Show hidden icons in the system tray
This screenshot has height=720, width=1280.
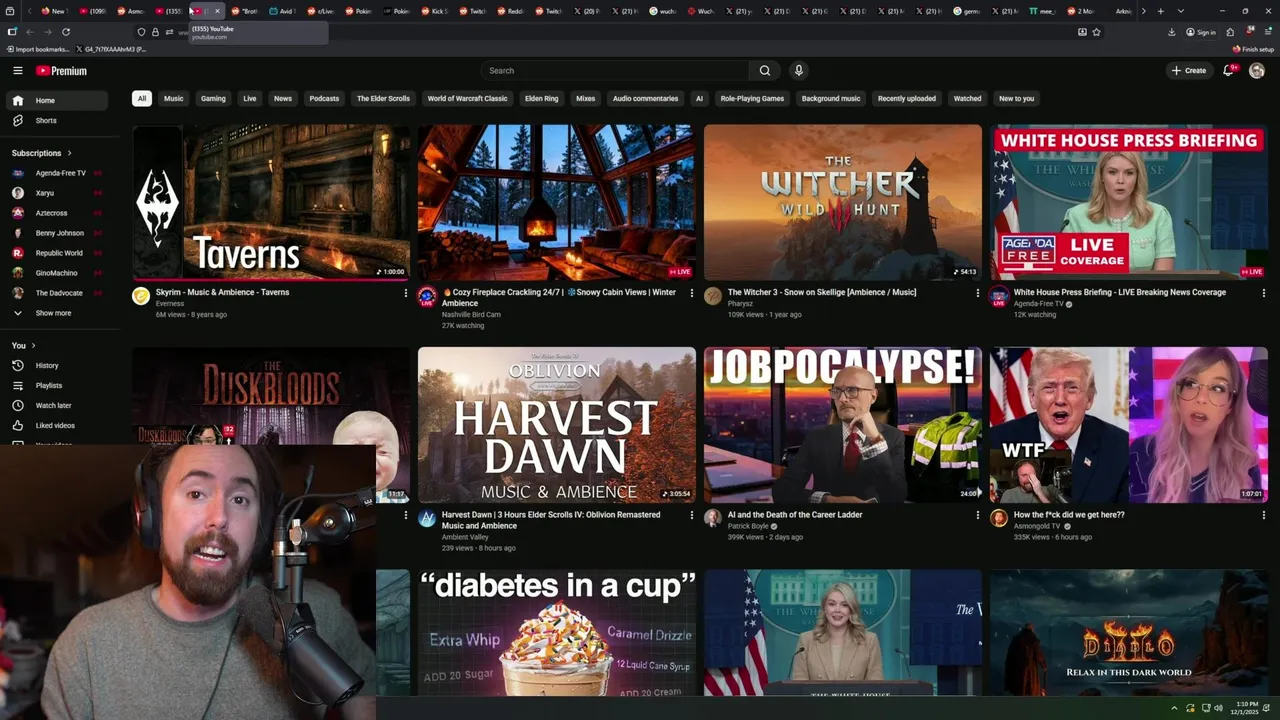click(1175, 708)
